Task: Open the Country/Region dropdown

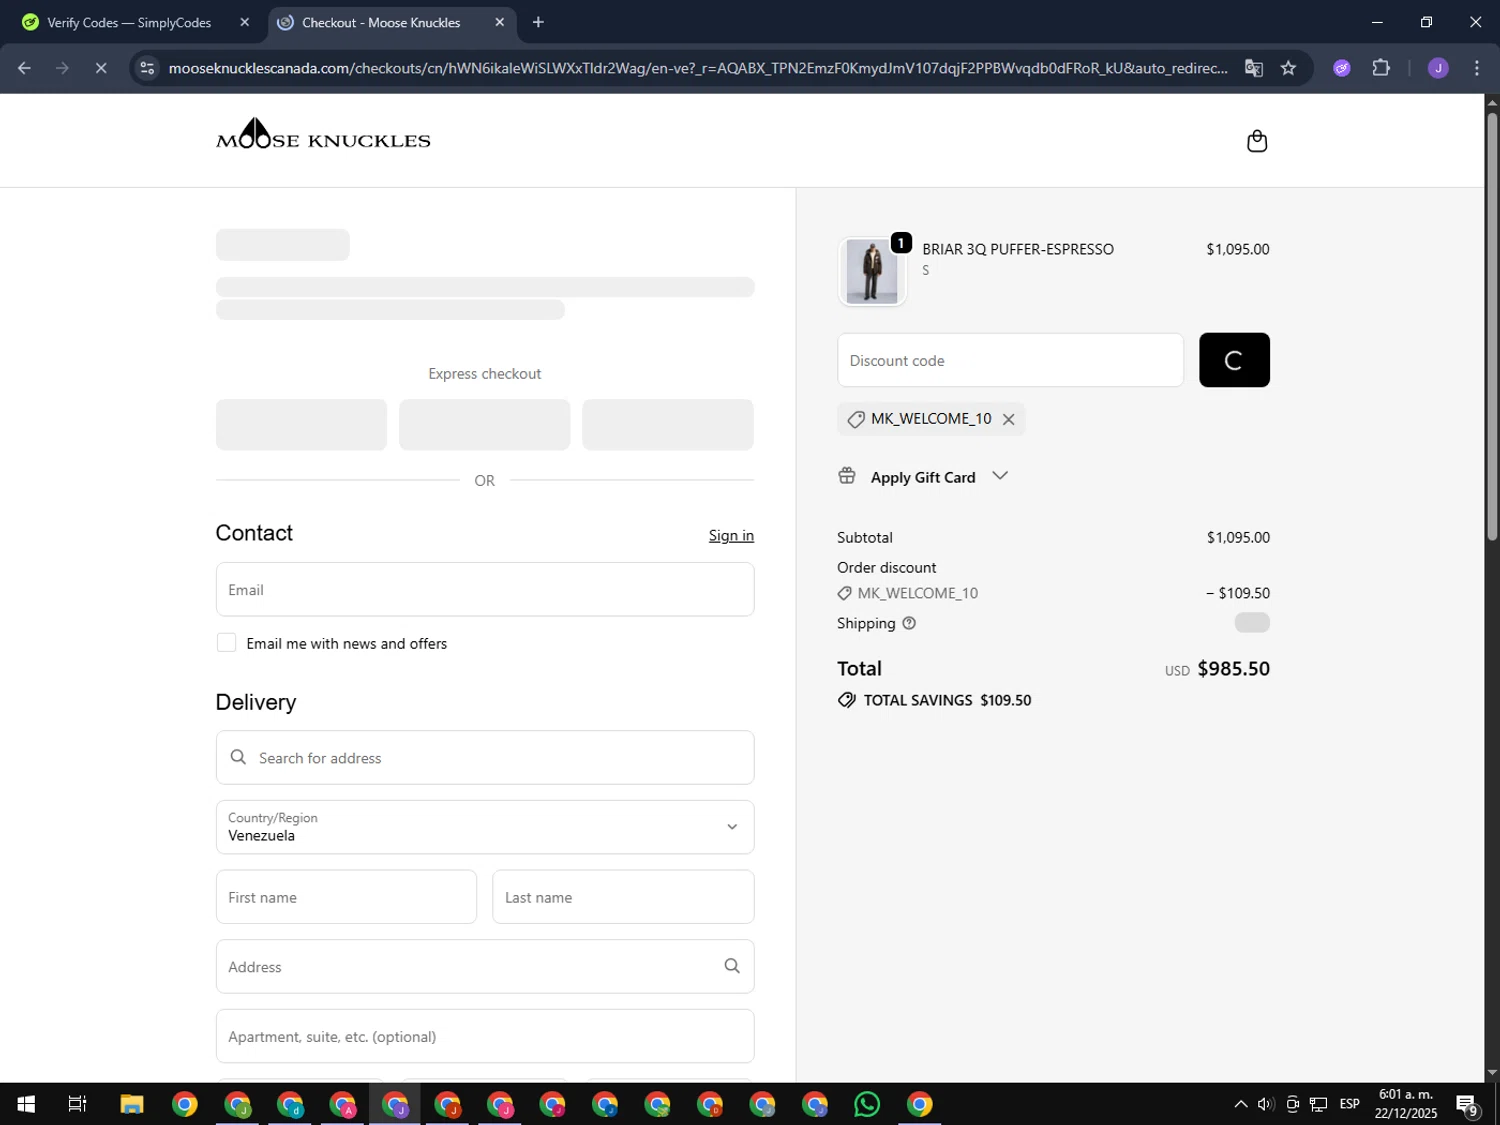Action: click(485, 827)
